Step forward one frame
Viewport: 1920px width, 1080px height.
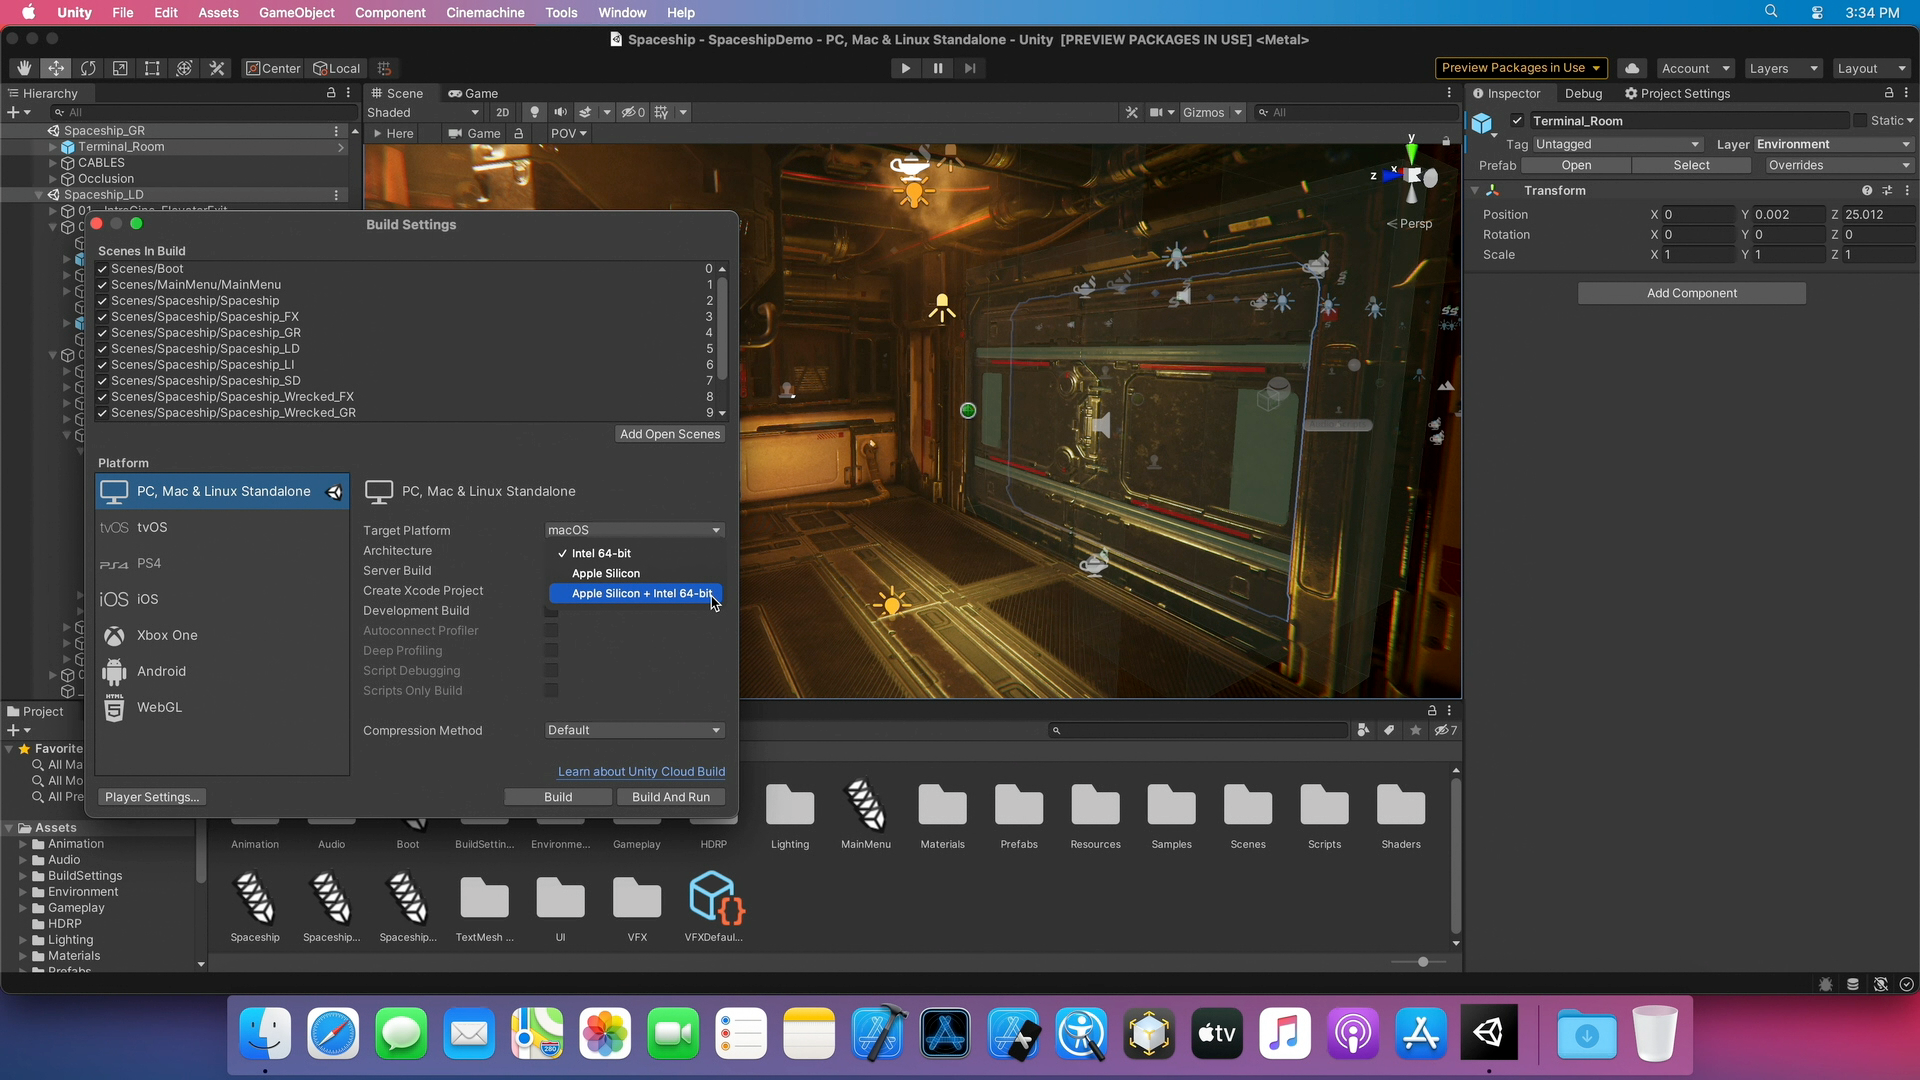click(970, 68)
